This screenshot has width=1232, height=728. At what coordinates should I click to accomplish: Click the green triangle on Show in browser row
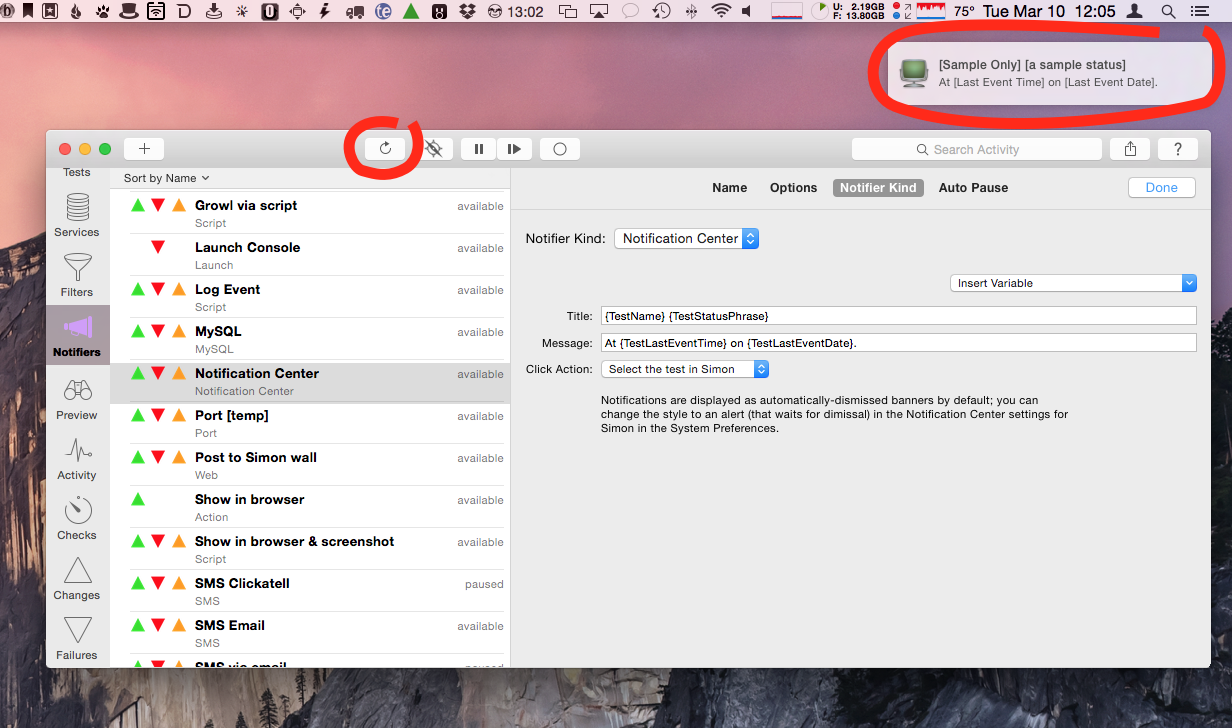pyautogui.click(x=138, y=499)
